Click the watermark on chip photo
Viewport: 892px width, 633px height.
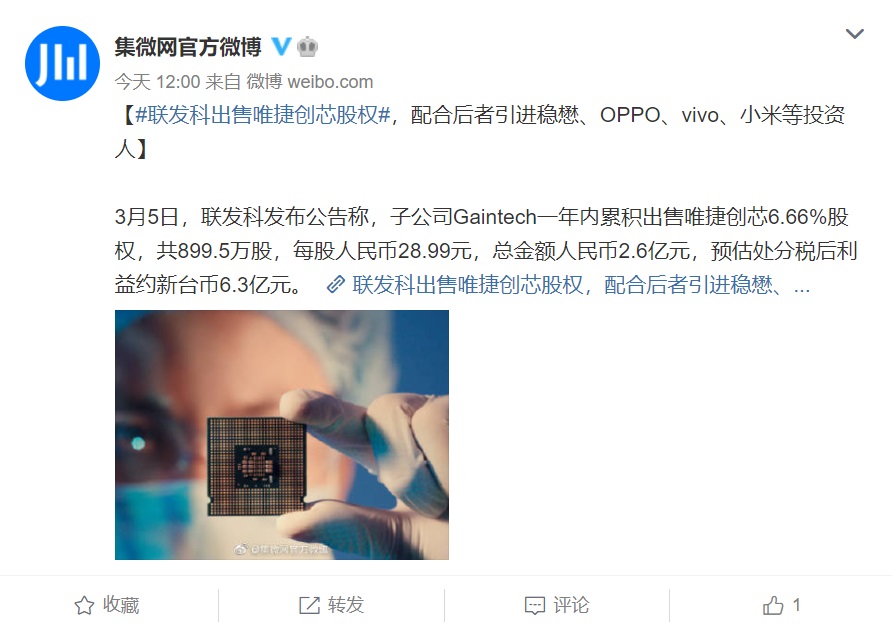click(x=282, y=549)
